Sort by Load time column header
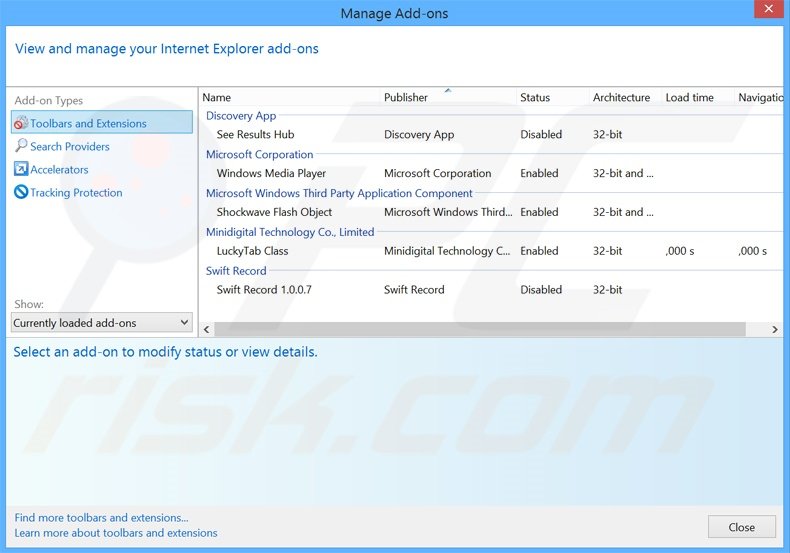 click(x=698, y=97)
